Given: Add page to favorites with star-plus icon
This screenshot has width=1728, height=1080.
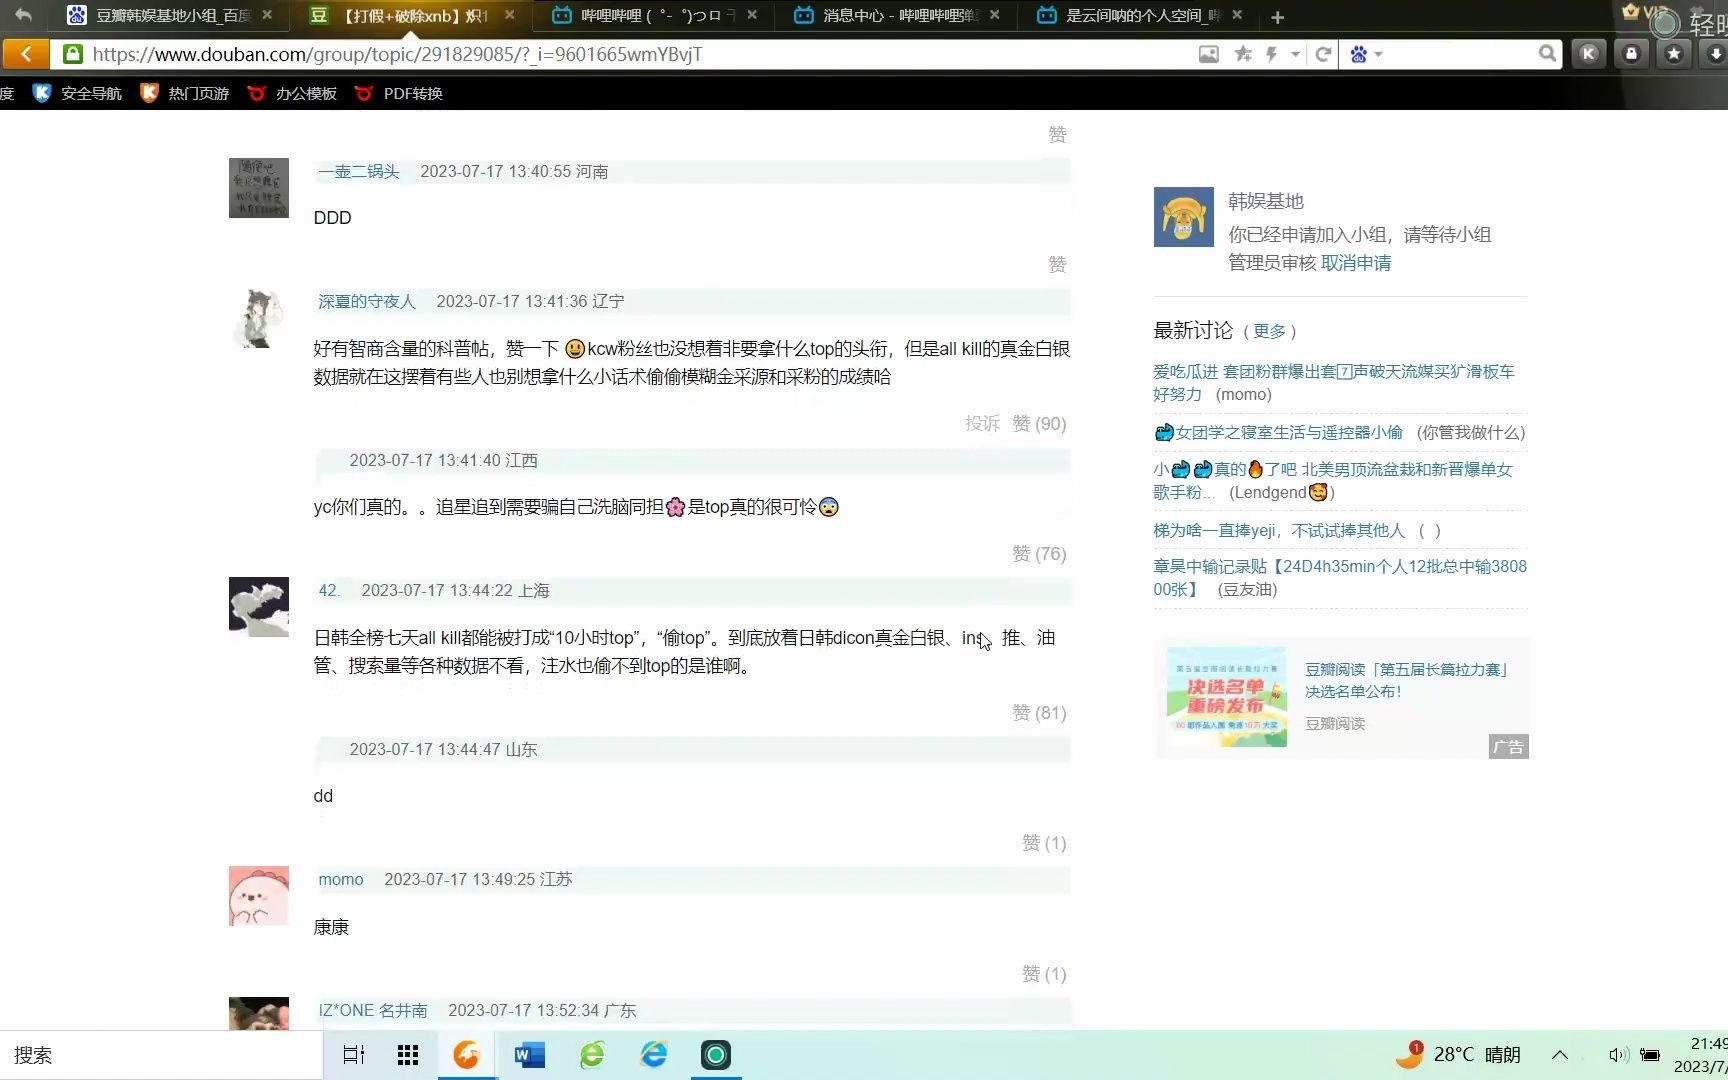Looking at the screenshot, I should coord(1243,54).
